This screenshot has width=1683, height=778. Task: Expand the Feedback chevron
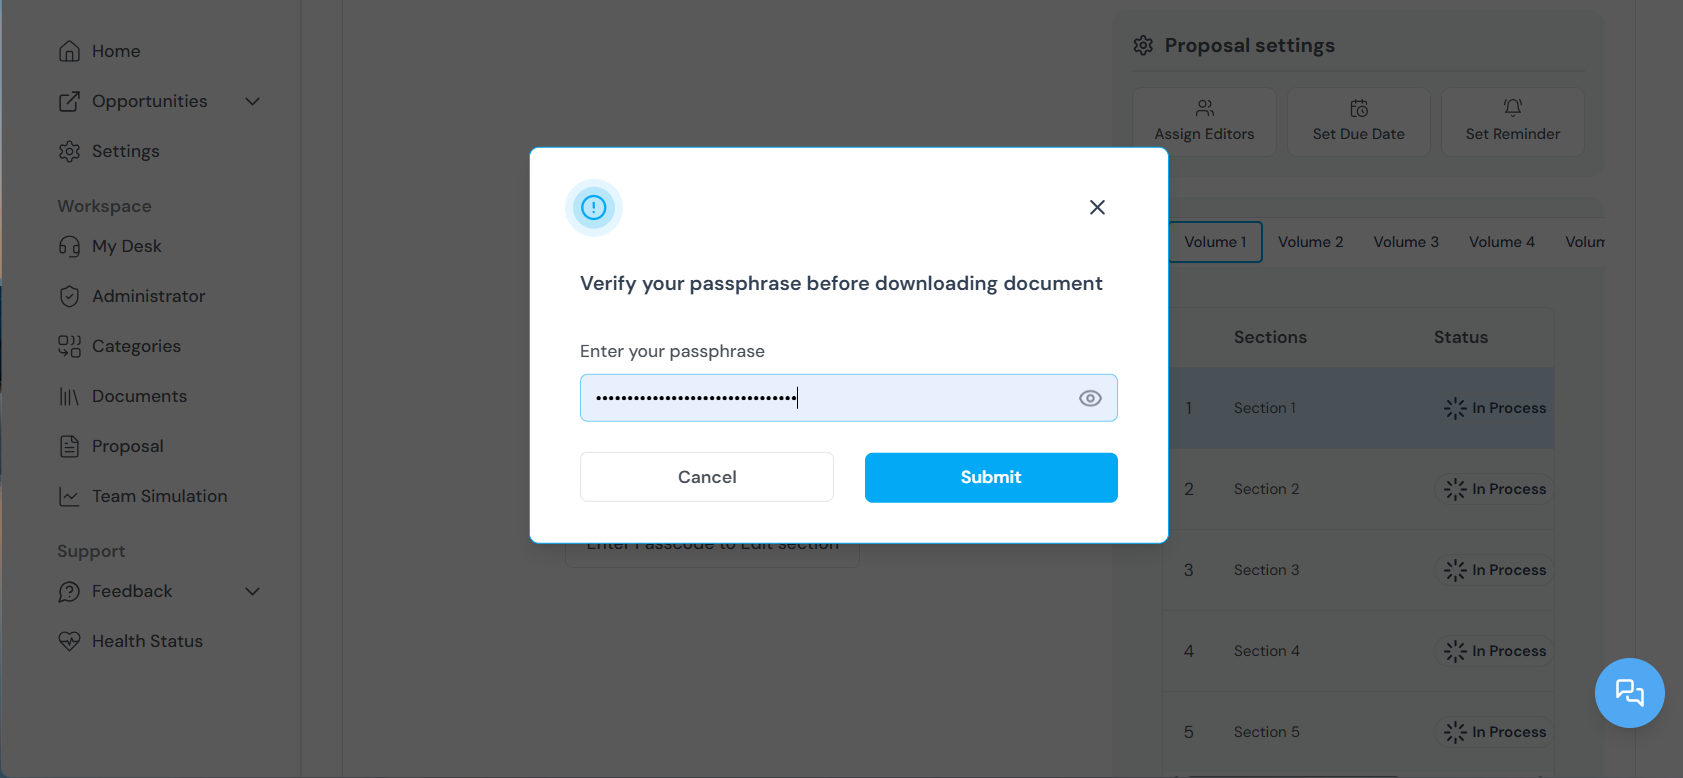tap(253, 591)
